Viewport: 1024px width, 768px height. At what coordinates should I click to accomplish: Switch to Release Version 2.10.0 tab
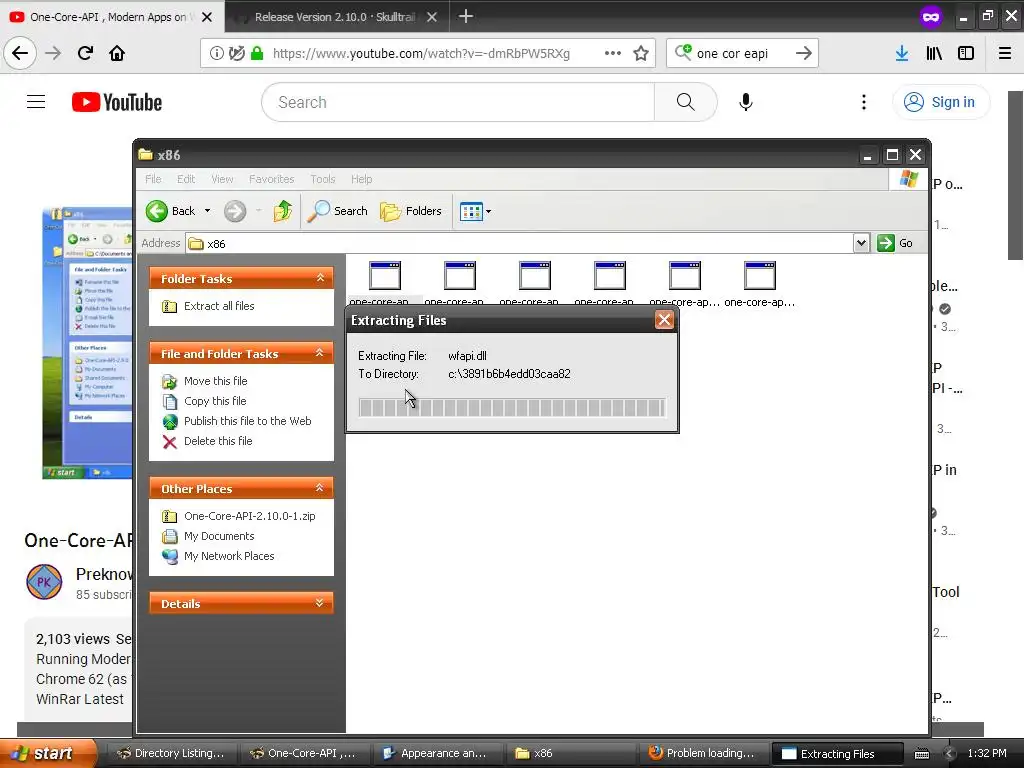tap(334, 17)
